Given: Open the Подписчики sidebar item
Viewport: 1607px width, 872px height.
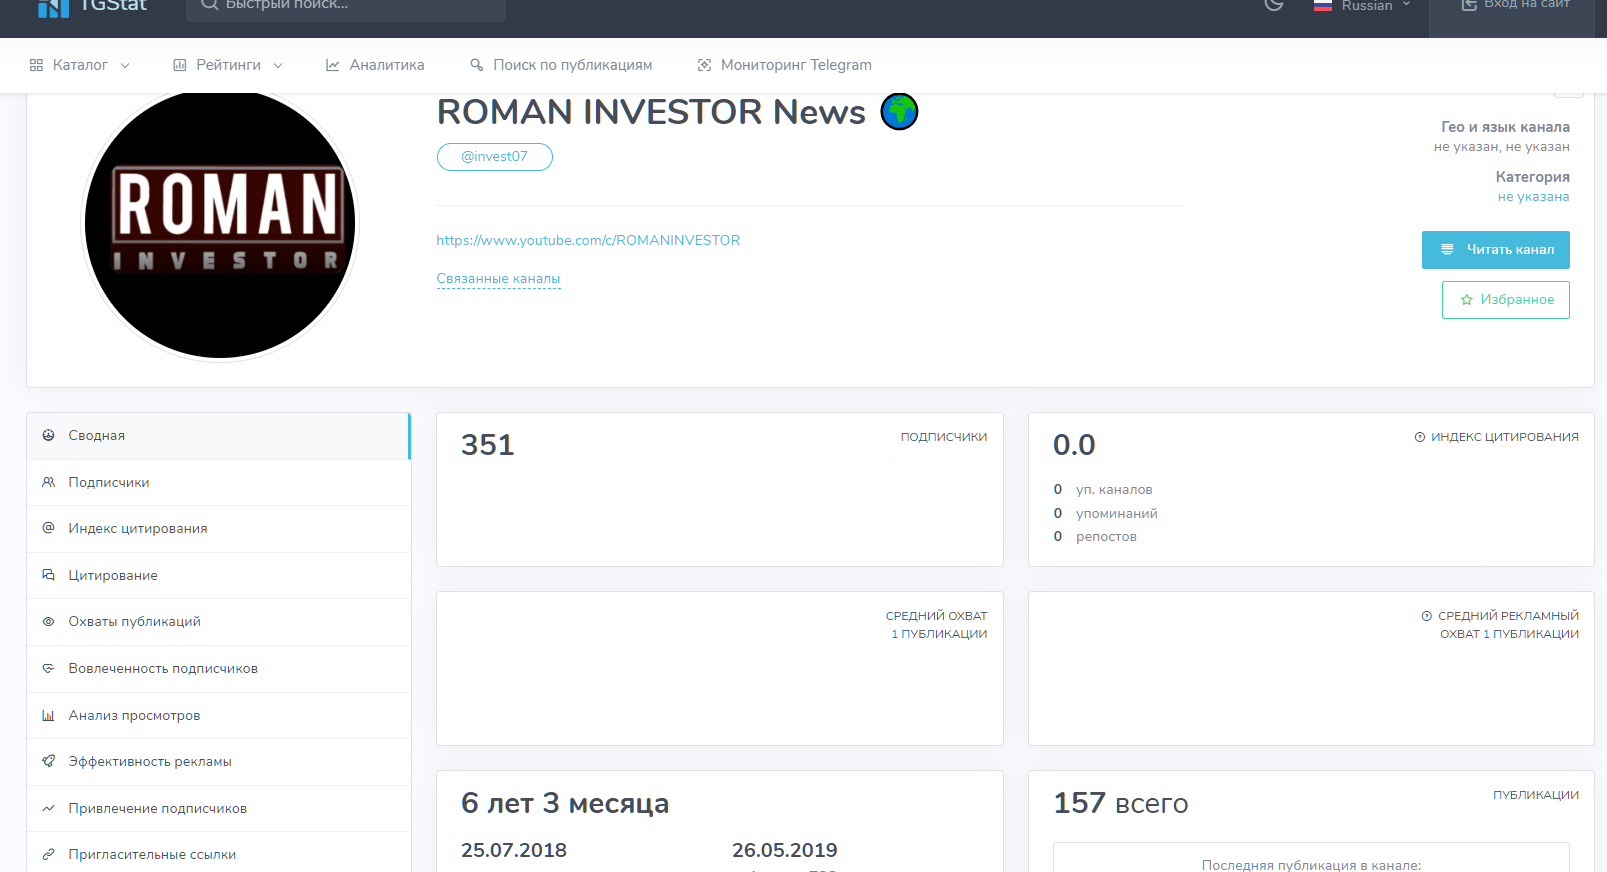Looking at the screenshot, I should click(218, 483).
